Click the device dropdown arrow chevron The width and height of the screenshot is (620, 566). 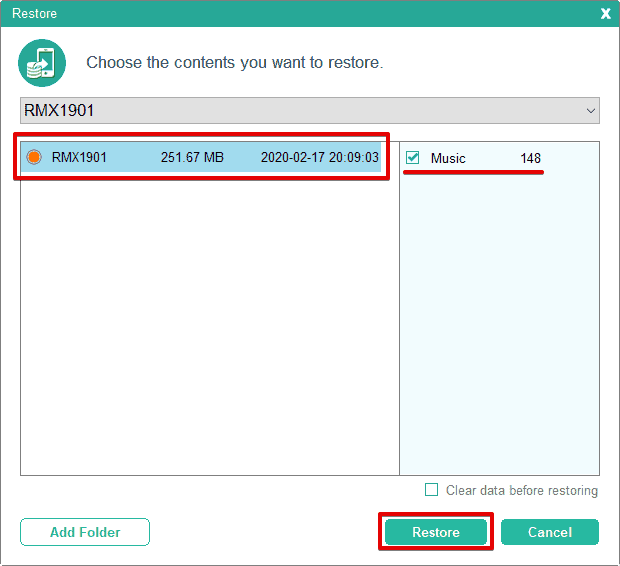click(x=589, y=110)
